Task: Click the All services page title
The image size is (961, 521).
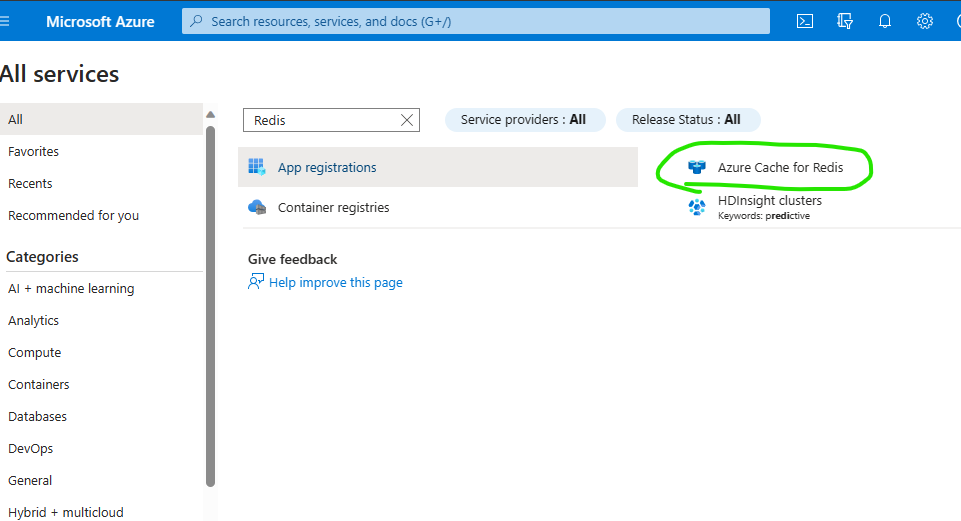Action: 59,74
